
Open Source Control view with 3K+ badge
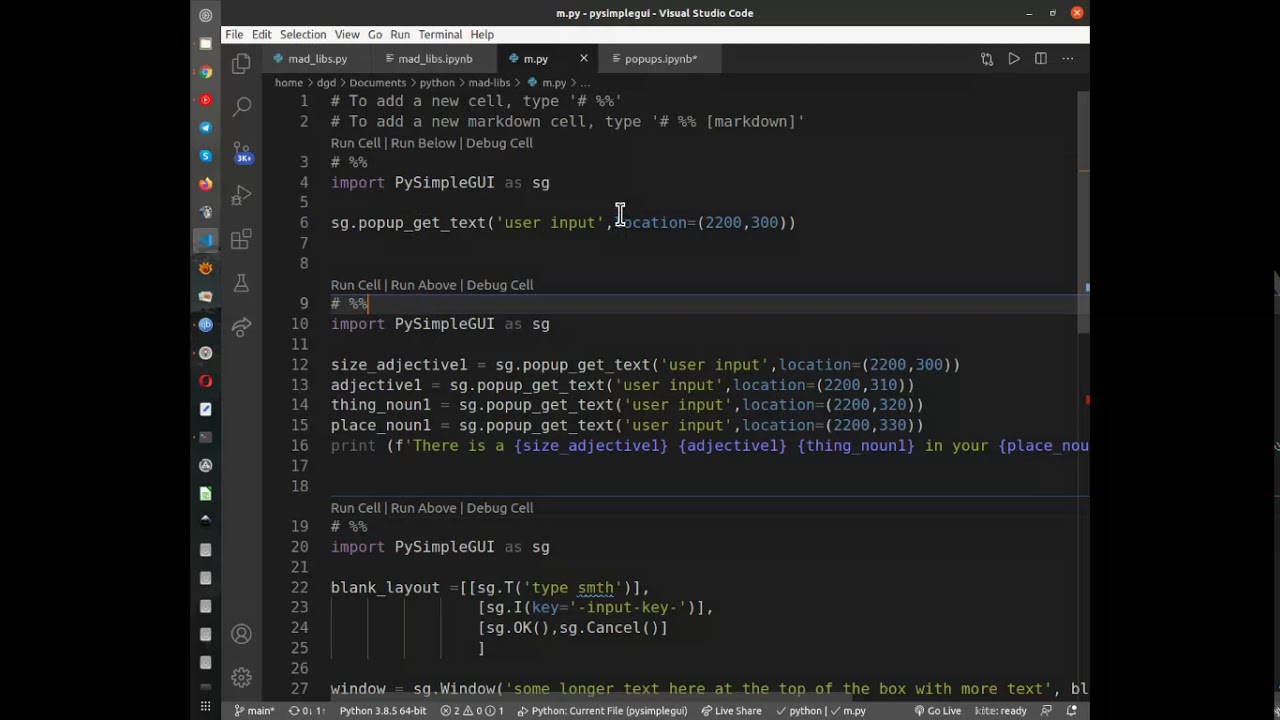coord(241,151)
